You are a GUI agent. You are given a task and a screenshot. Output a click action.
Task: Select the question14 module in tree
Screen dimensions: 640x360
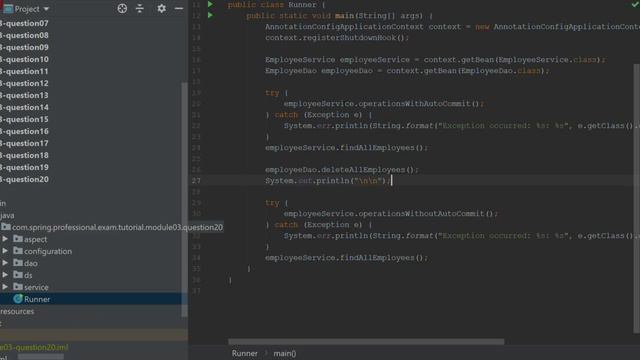click(24, 107)
